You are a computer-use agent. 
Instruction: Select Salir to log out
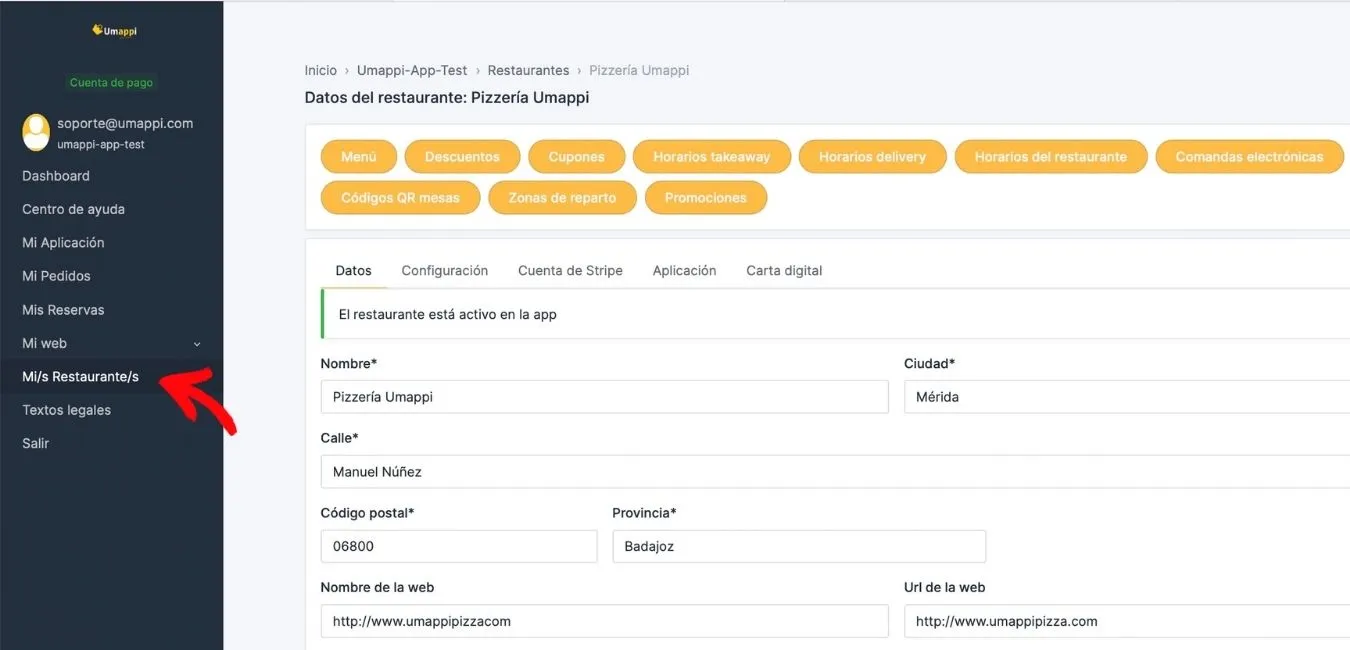[x=36, y=443]
